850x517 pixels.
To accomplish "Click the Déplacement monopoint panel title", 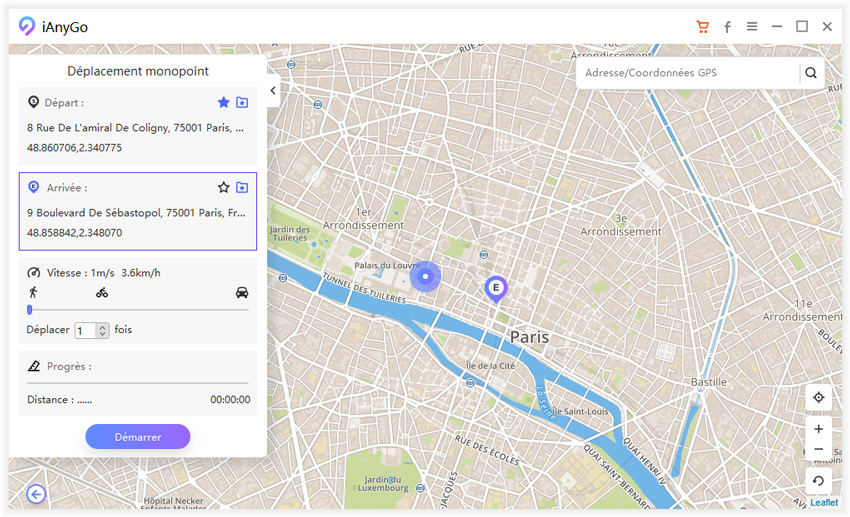I will click(x=138, y=71).
